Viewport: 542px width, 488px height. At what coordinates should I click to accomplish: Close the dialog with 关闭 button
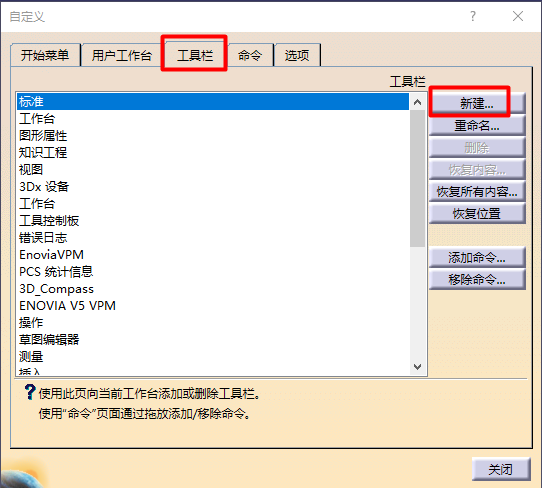(x=501, y=469)
